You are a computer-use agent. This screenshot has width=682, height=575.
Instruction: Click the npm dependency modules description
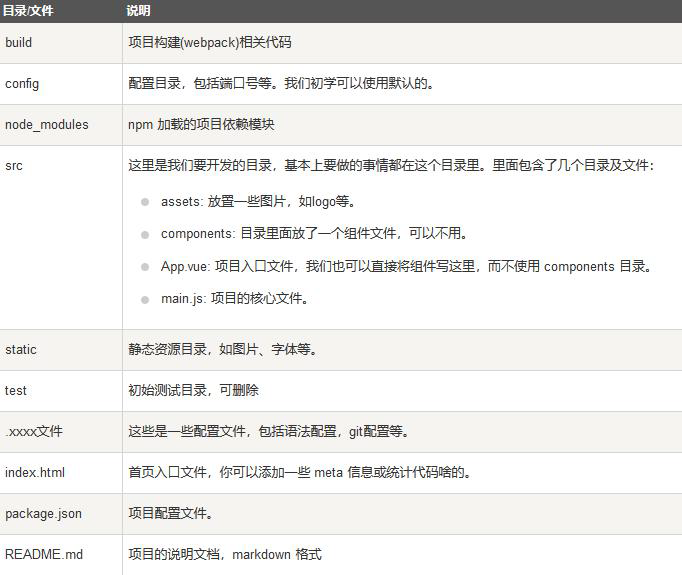pos(201,125)
